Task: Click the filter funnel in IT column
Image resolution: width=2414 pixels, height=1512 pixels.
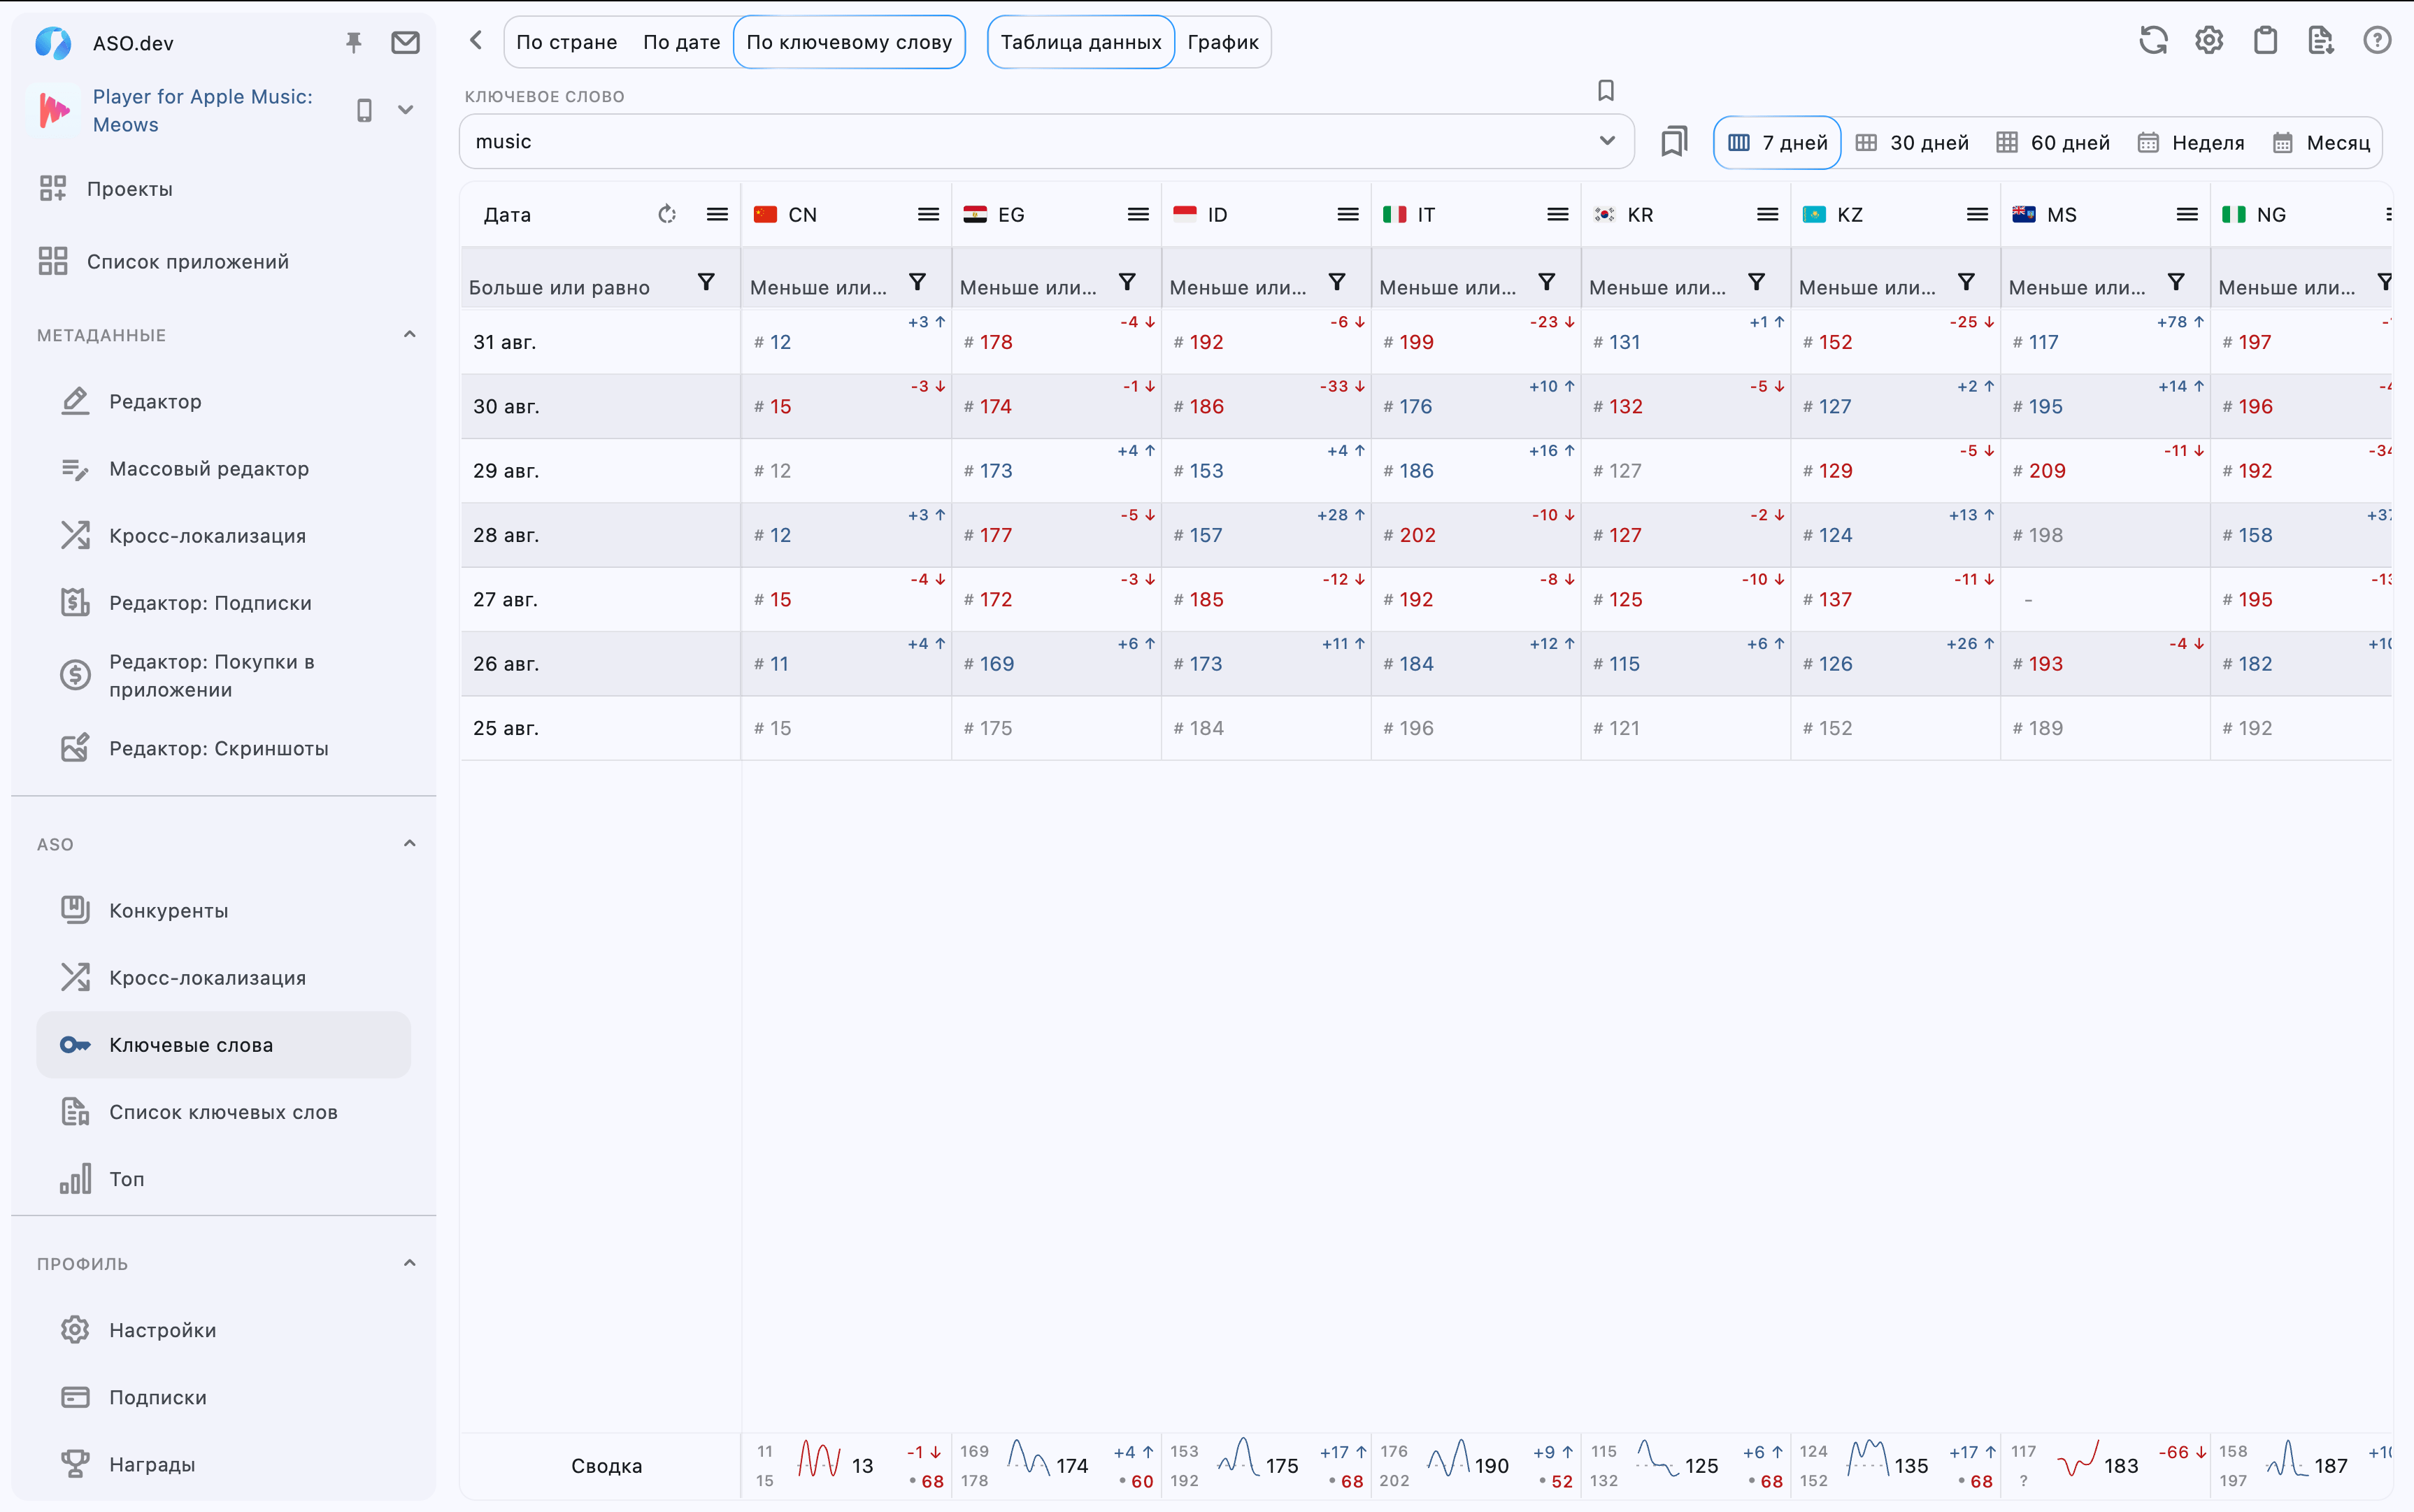Action: 1546,283
